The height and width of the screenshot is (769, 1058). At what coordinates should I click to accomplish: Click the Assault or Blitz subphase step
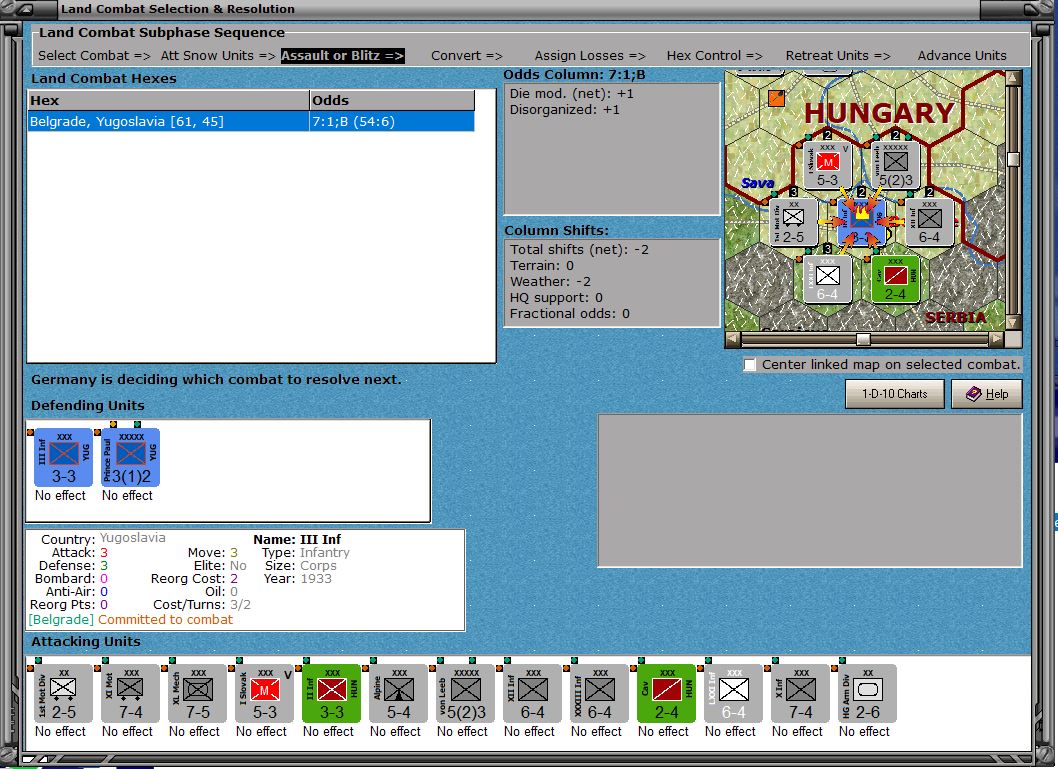click(343, 56)
